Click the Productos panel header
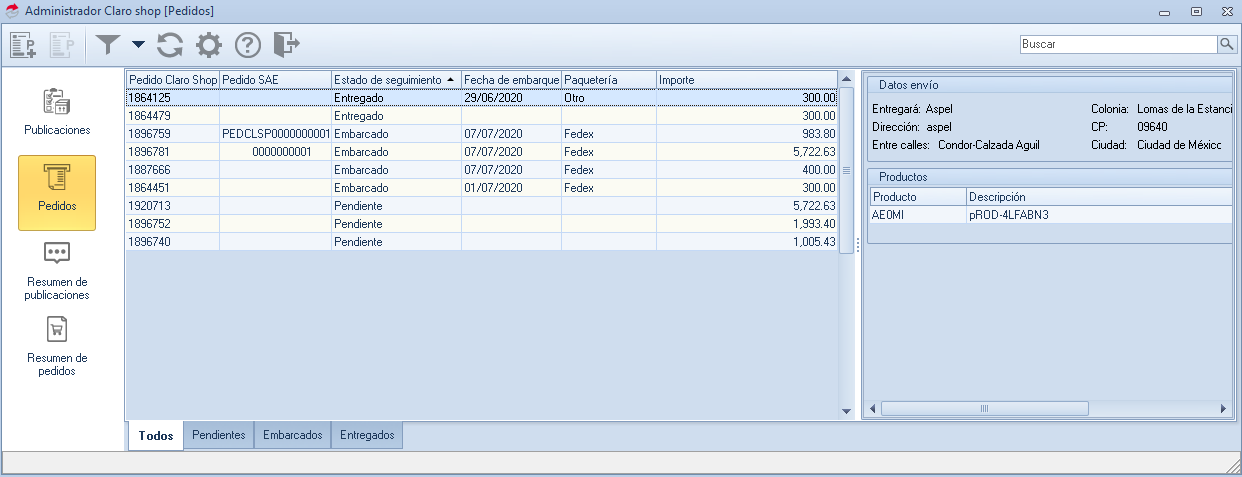 [1049, 177]
